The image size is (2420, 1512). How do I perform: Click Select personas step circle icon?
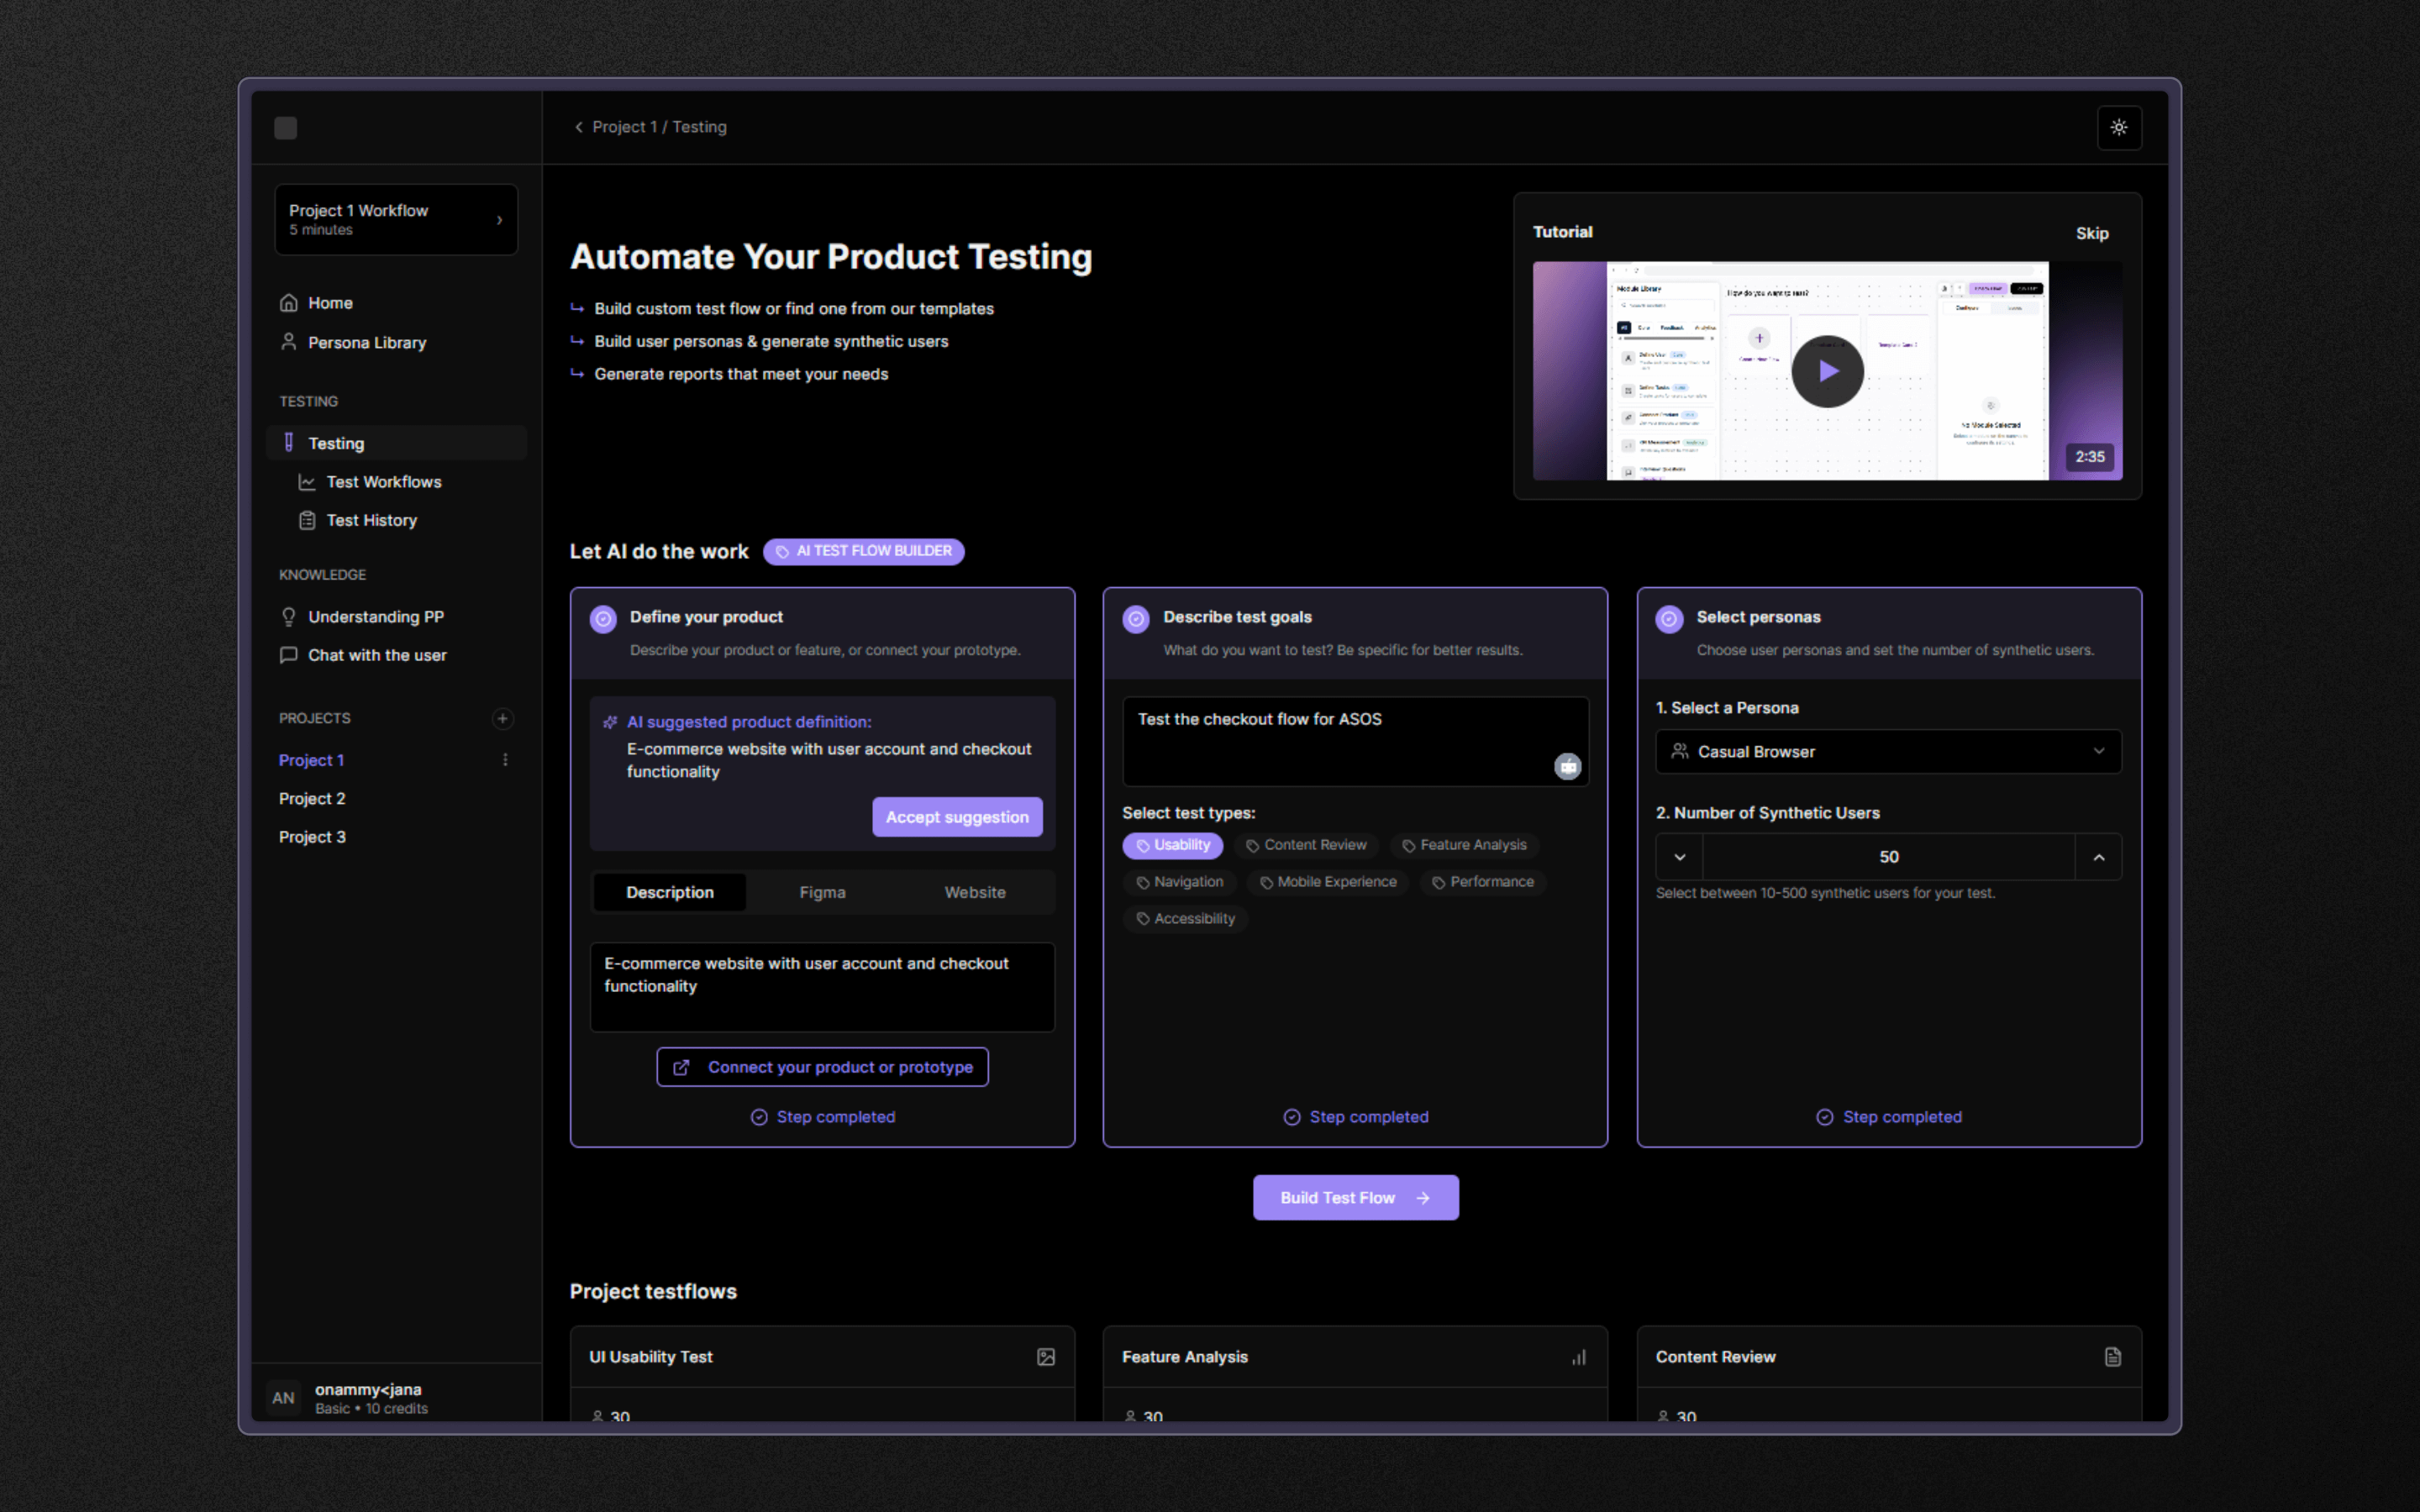coord(1669,619)
